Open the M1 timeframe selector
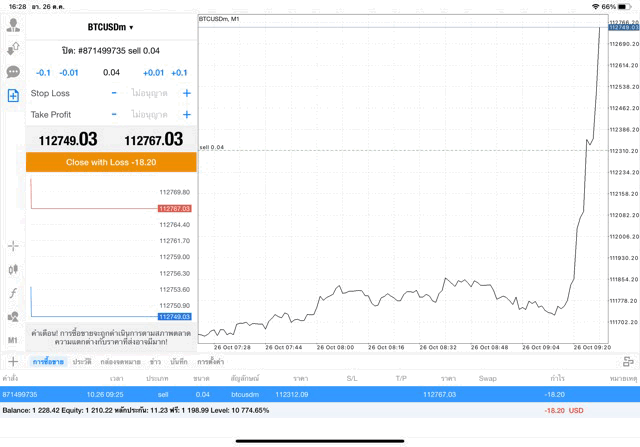This screenshot has height=447, width=640. tap(13, 340)
